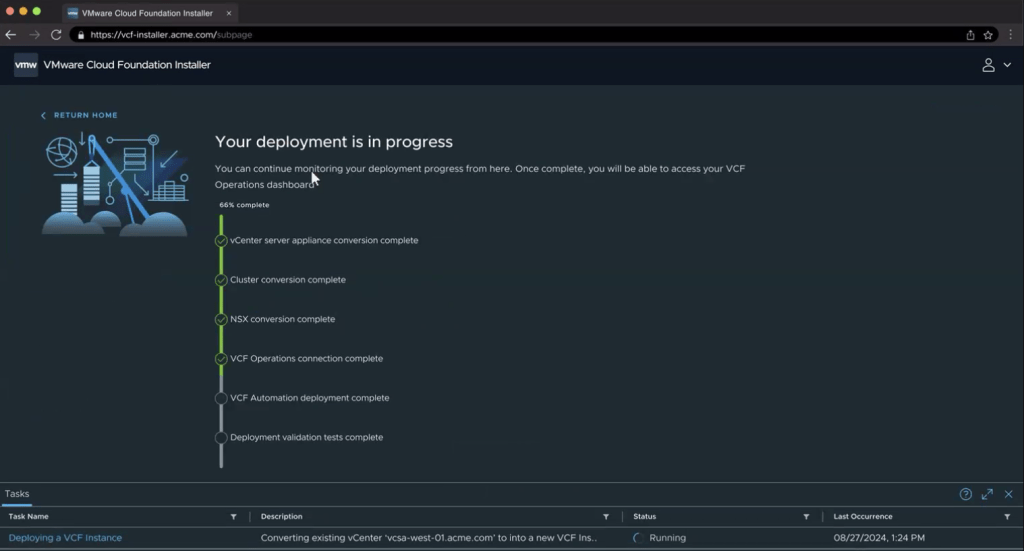Bookmark this page with the star icon
Screen dimensions: 1024x551
pos(988,34)
